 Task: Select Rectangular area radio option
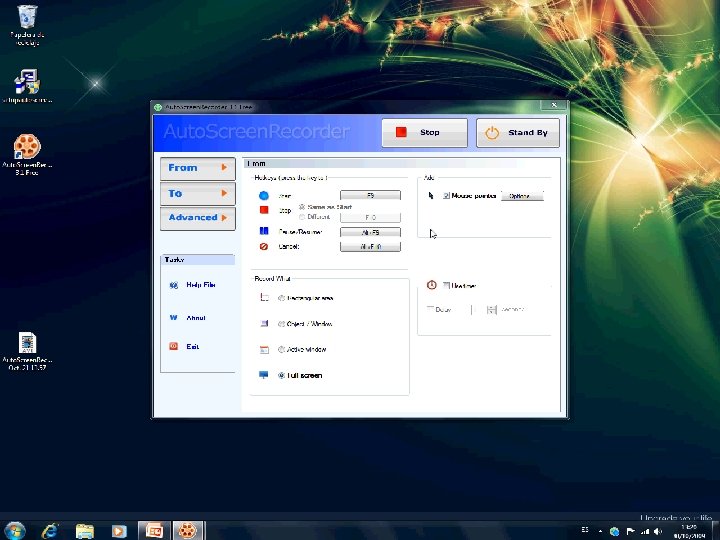281,298
